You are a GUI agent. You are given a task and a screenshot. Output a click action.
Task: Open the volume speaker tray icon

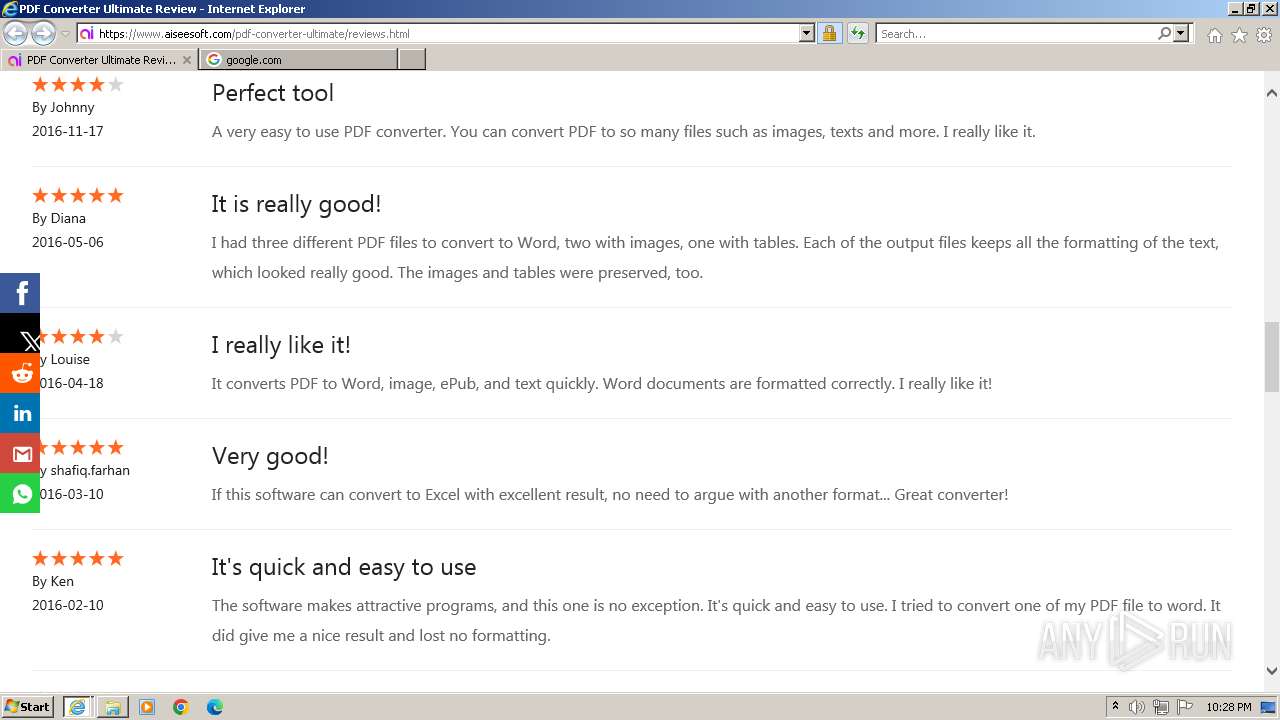[1137, 707]
